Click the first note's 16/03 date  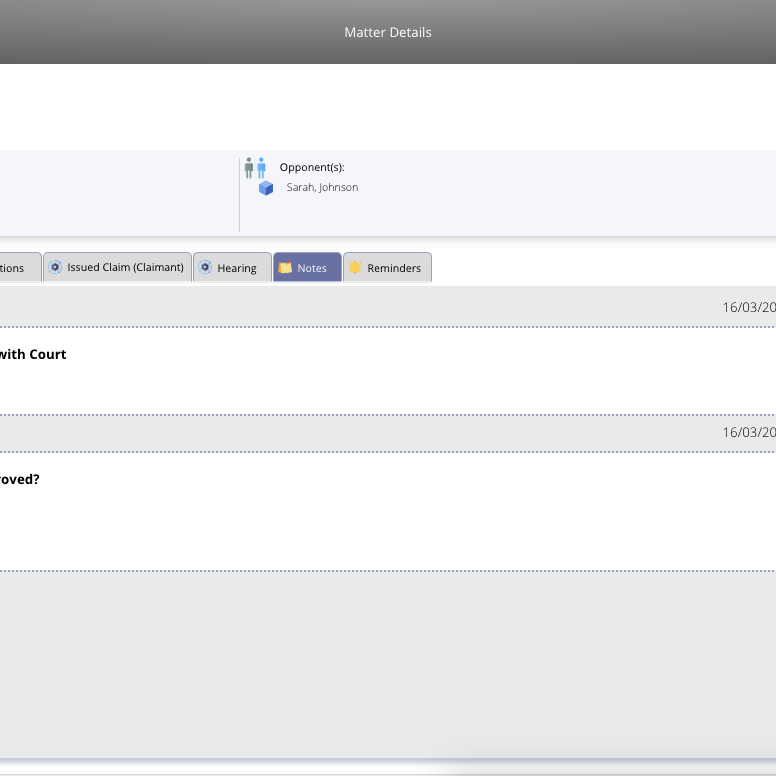point(749,307)
